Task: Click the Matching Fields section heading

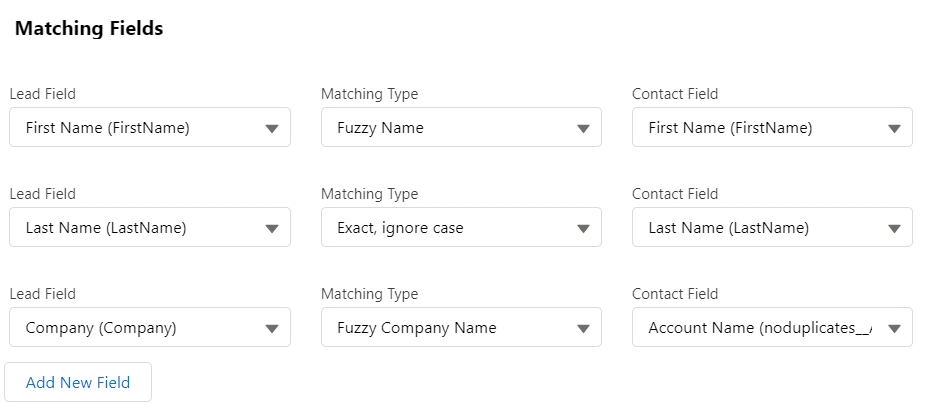Action: coord(89,29)
